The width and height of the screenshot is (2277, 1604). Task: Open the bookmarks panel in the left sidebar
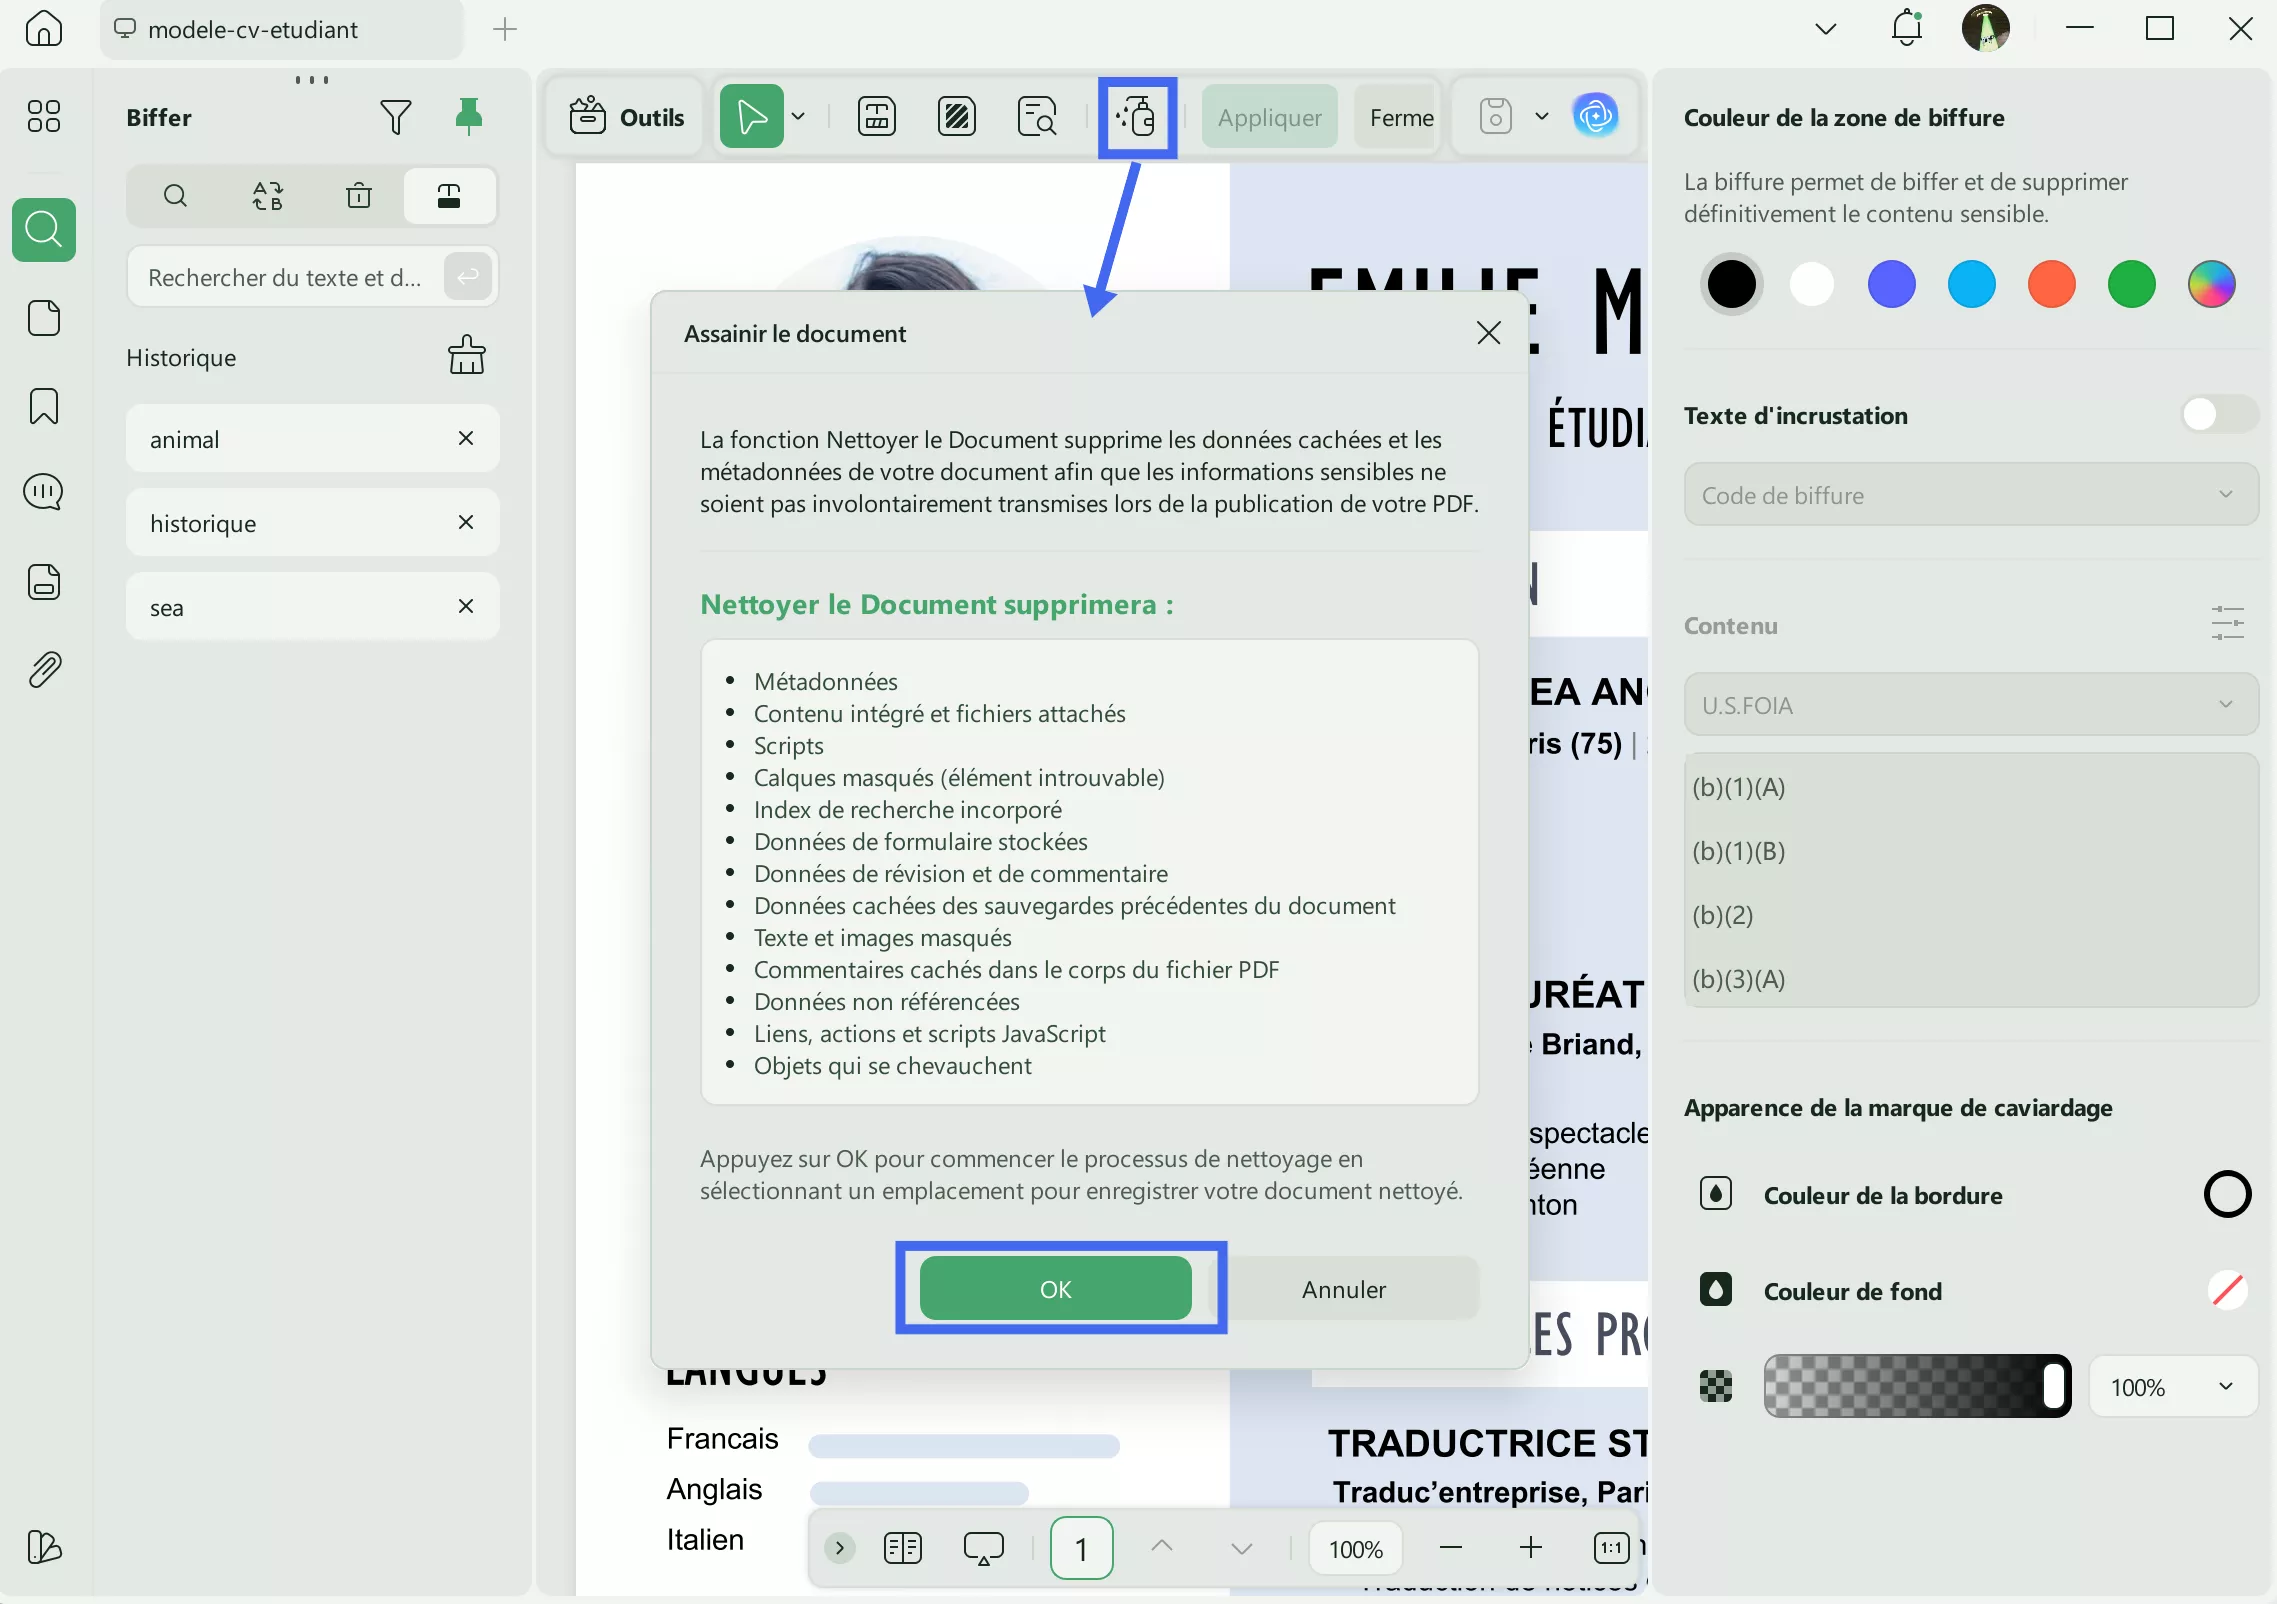(x=44, y=407)
